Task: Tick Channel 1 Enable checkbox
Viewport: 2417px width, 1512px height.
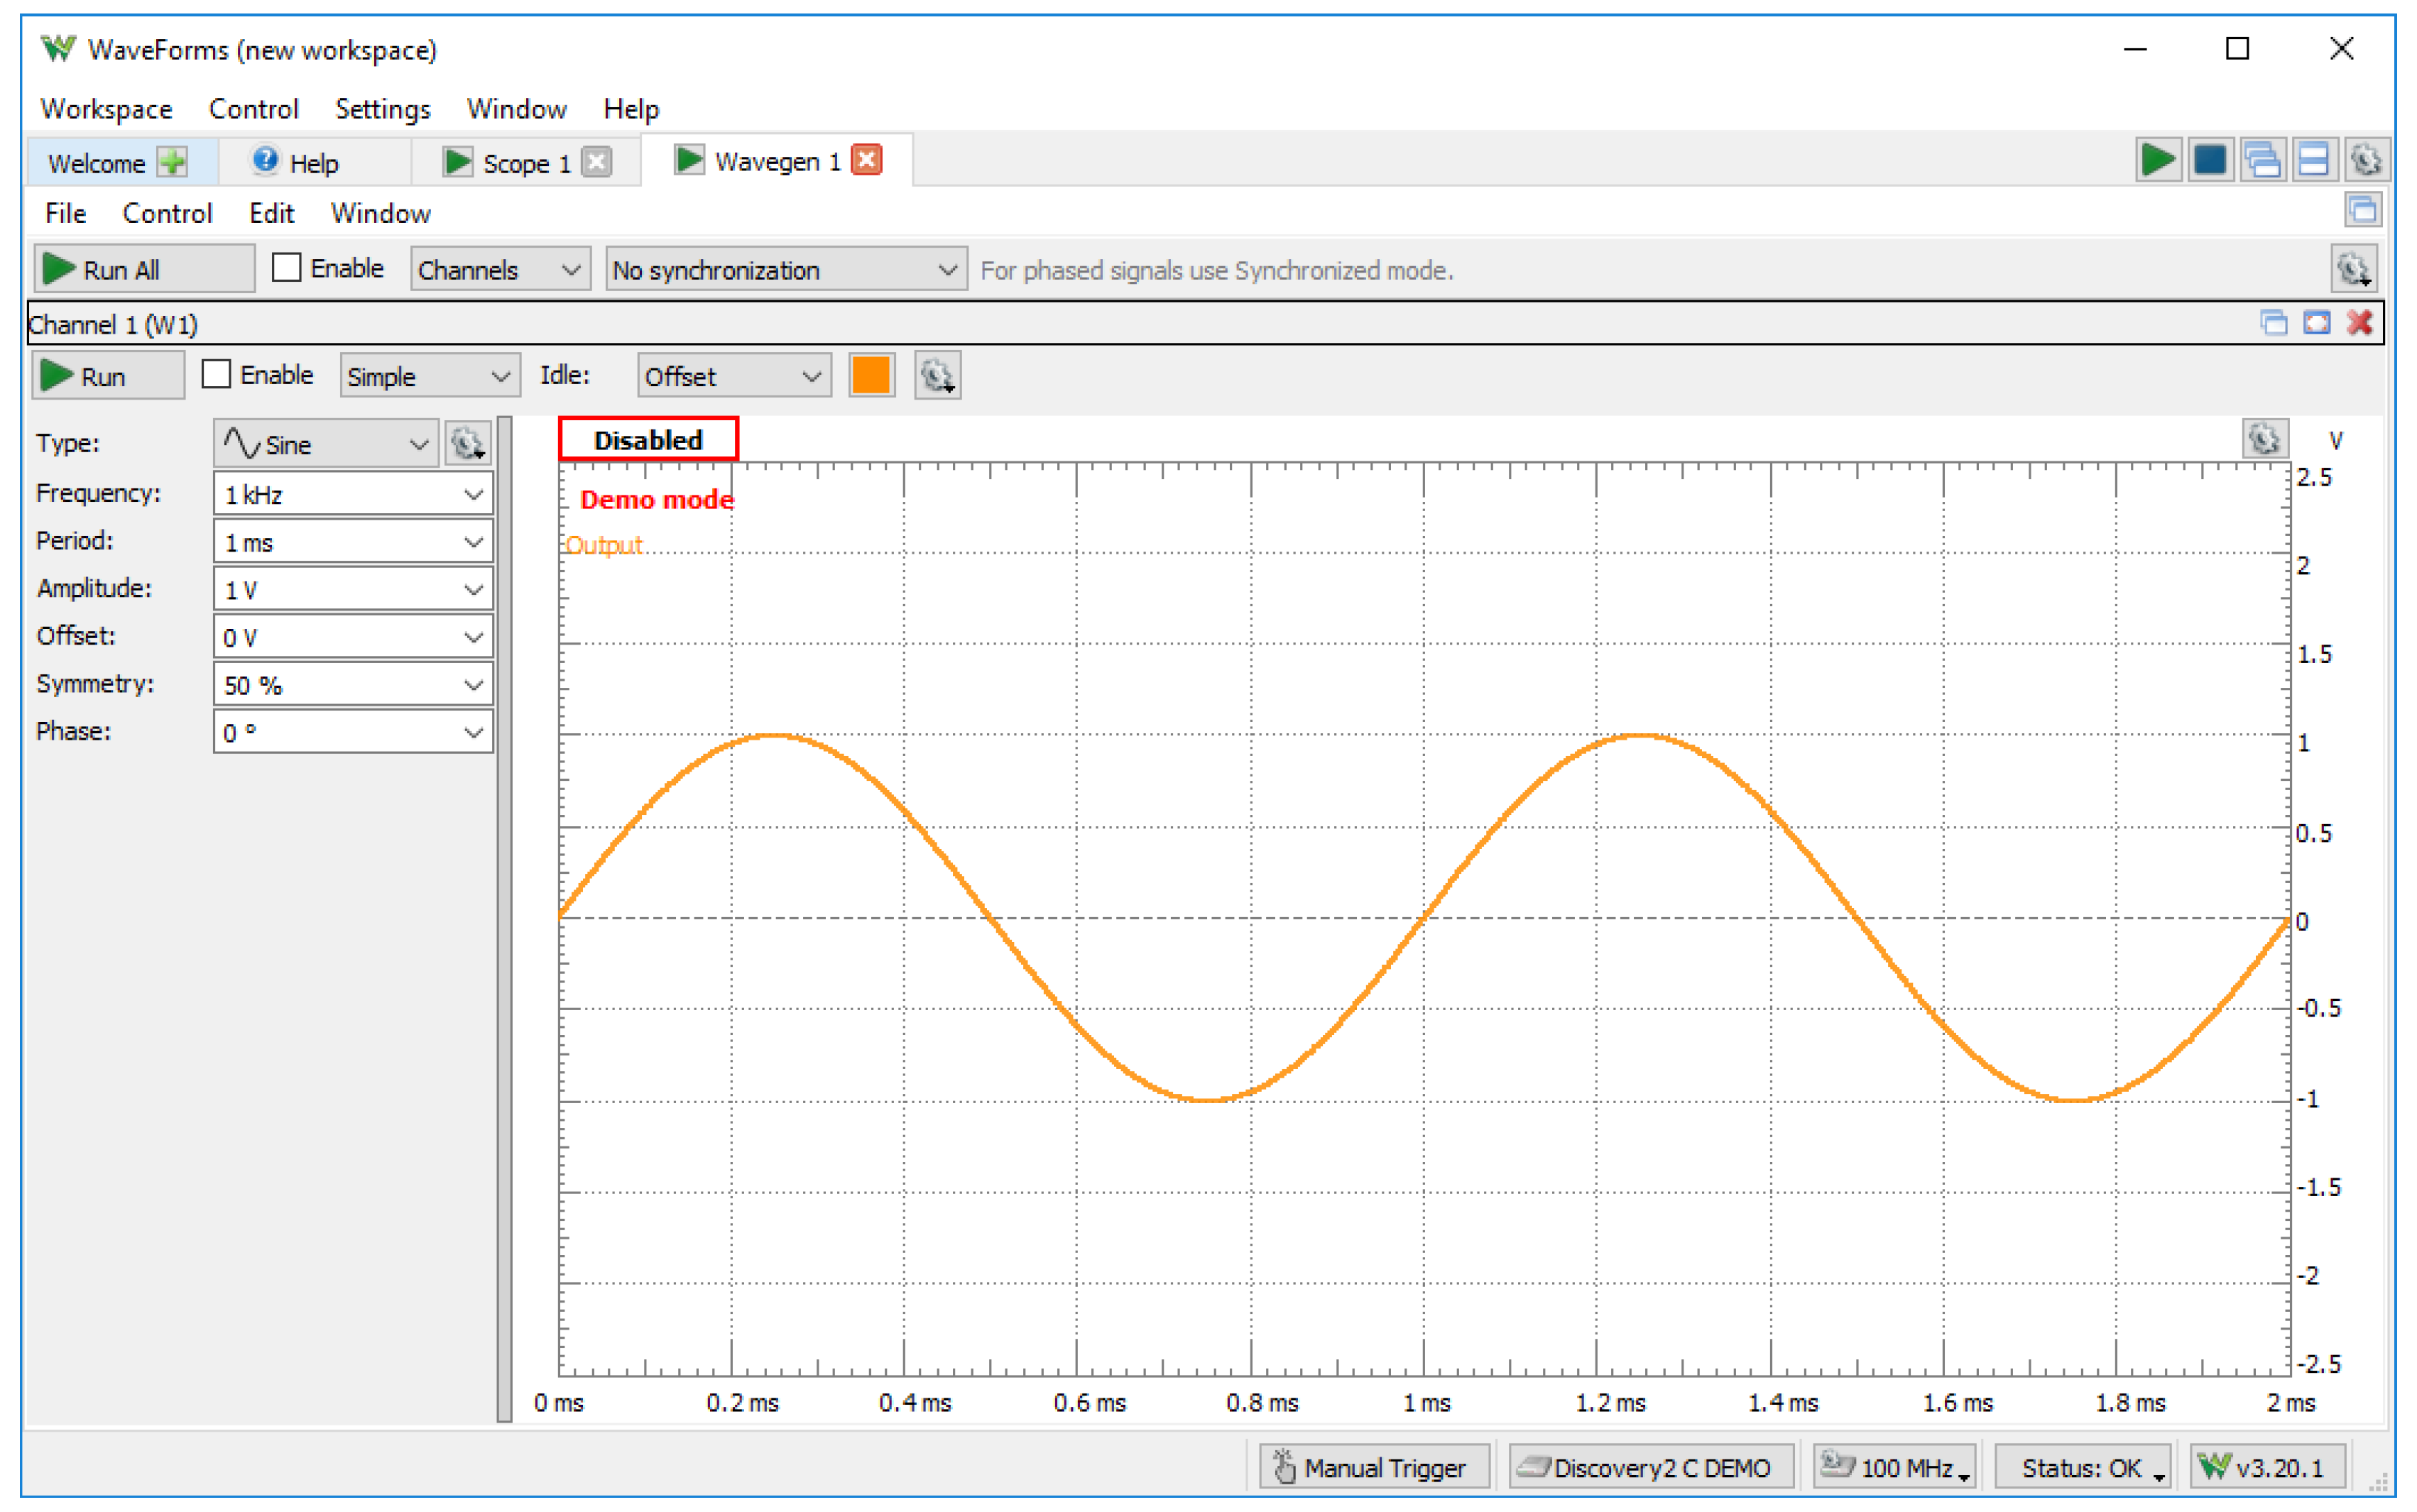Action: tap(216, 375)
